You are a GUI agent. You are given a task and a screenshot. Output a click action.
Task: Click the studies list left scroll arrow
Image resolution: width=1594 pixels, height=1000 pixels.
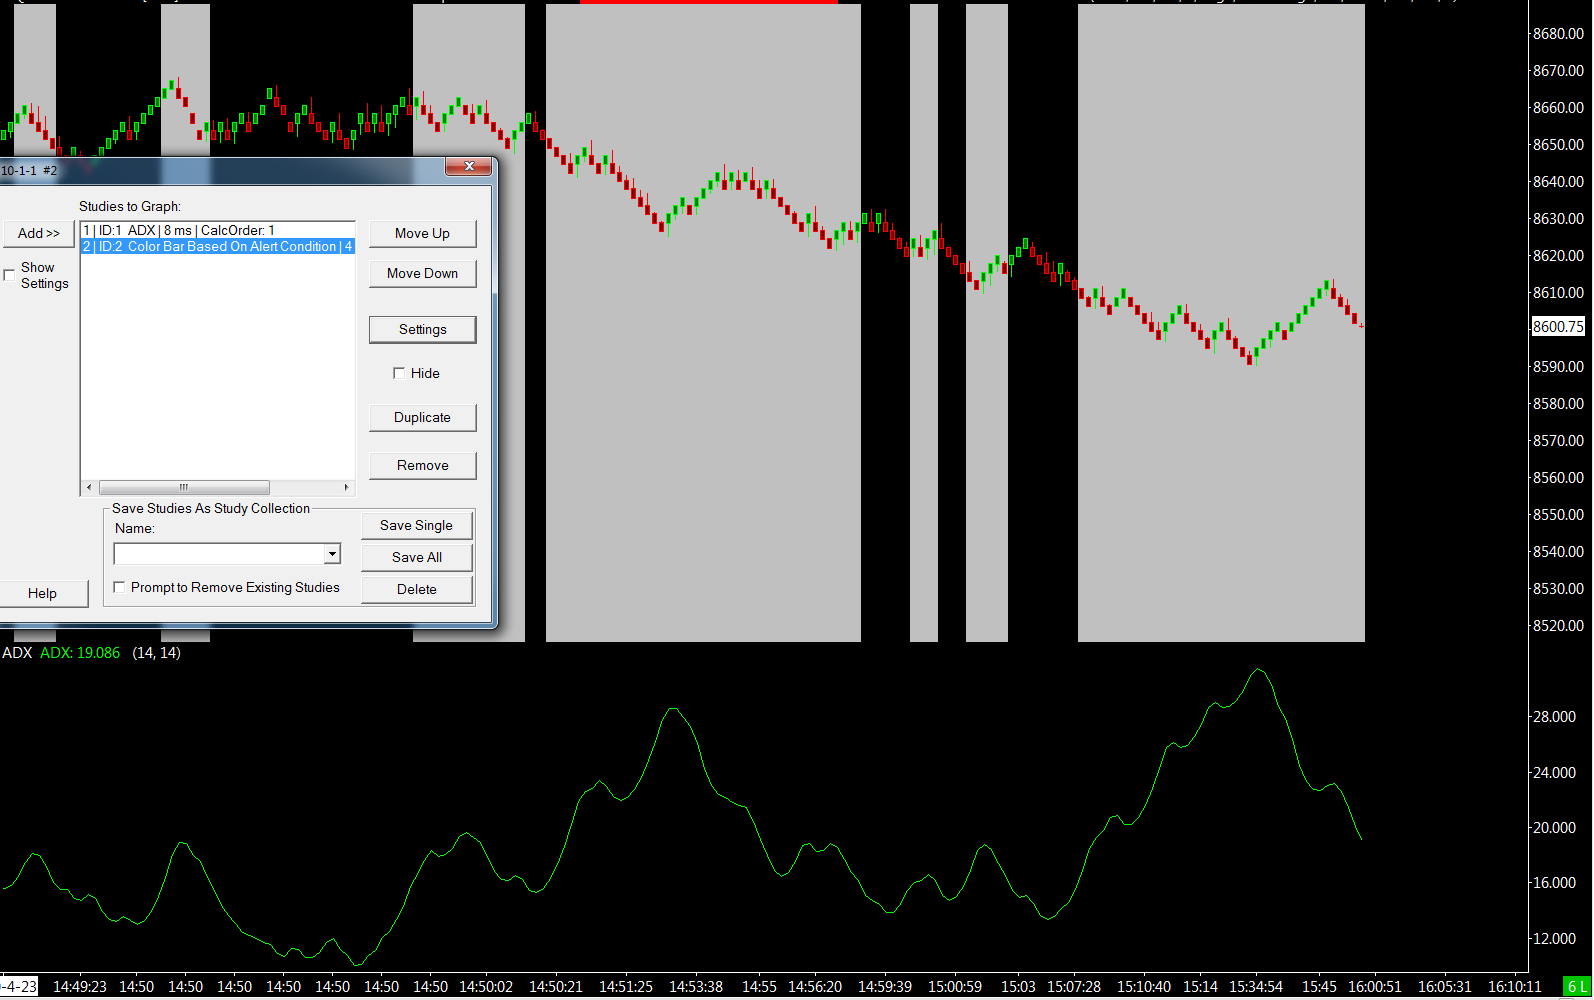[x=89, y=488]
